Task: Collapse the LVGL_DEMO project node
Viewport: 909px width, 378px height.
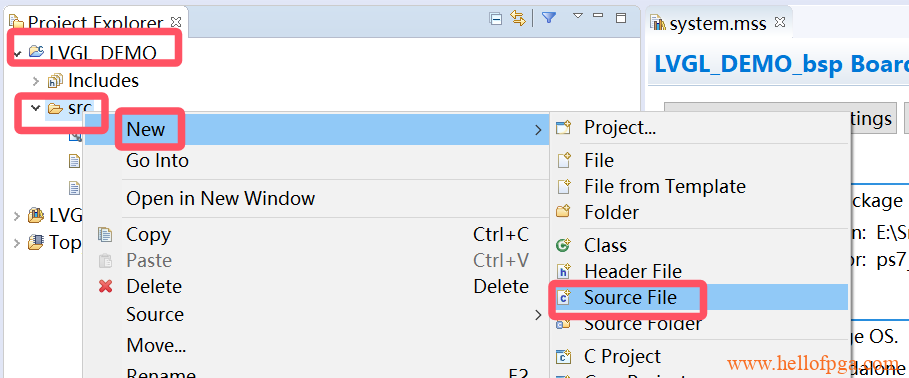Action: click(16, 53)
